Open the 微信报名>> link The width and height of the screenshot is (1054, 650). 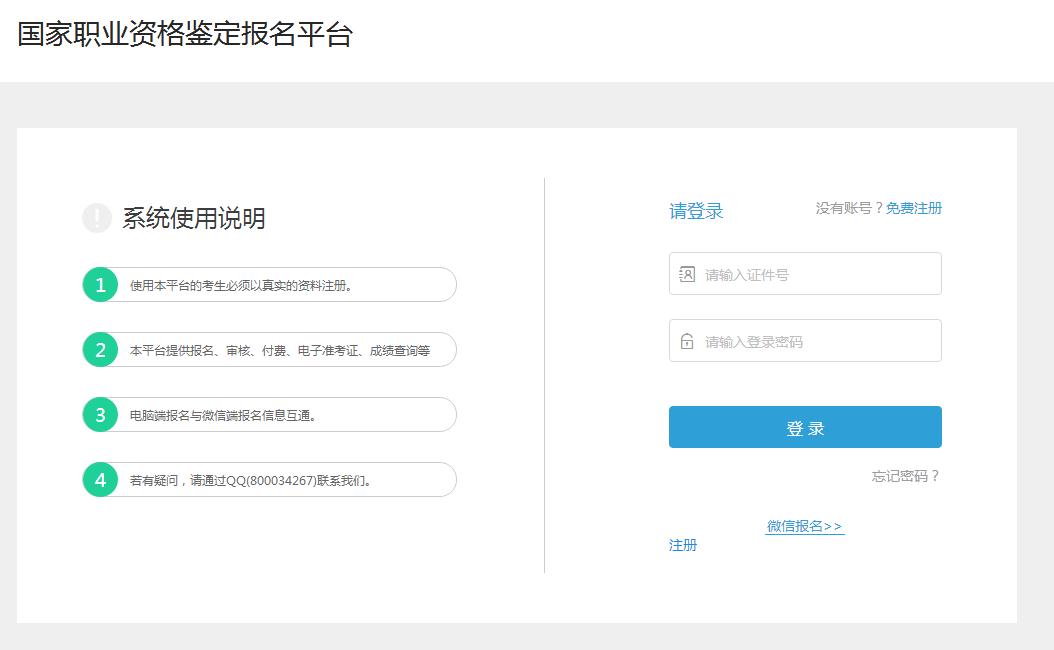[x=804, y=526]
